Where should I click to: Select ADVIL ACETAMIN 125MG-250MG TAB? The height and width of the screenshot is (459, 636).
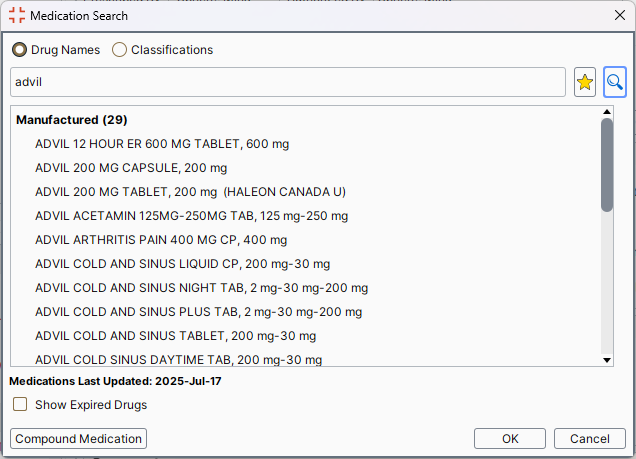pyautogui.click(x=191, y=216)
